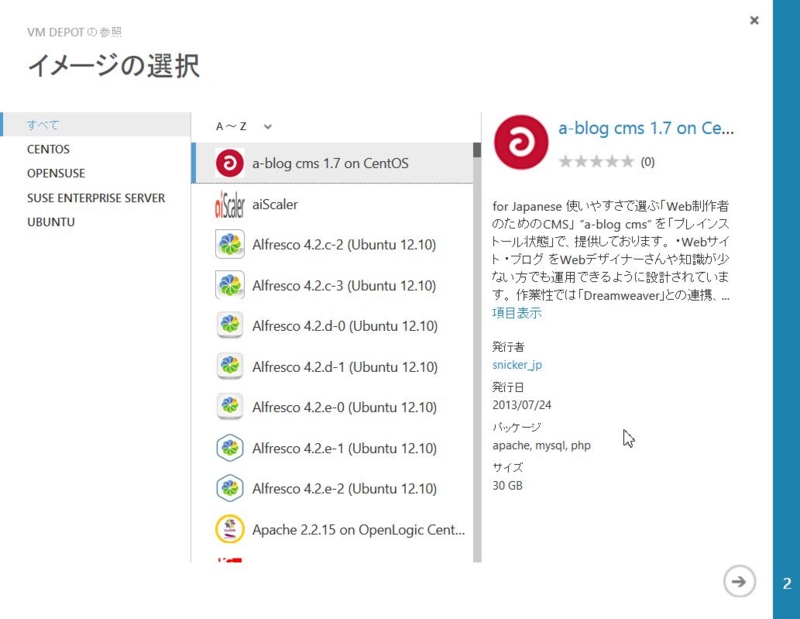Click the (0) rating count
800x619 pixels.
tap(647, 162)
